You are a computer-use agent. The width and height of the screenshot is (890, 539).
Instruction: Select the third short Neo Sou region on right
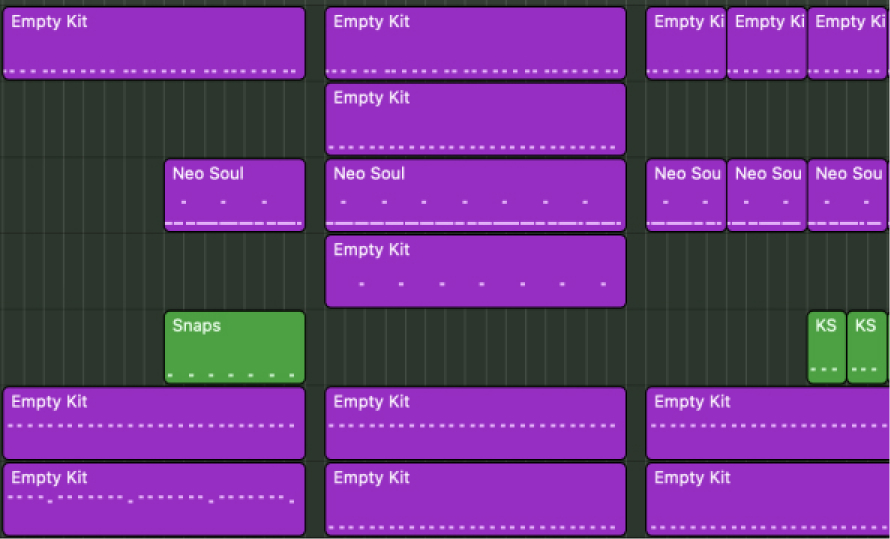(x=847, y=195)
